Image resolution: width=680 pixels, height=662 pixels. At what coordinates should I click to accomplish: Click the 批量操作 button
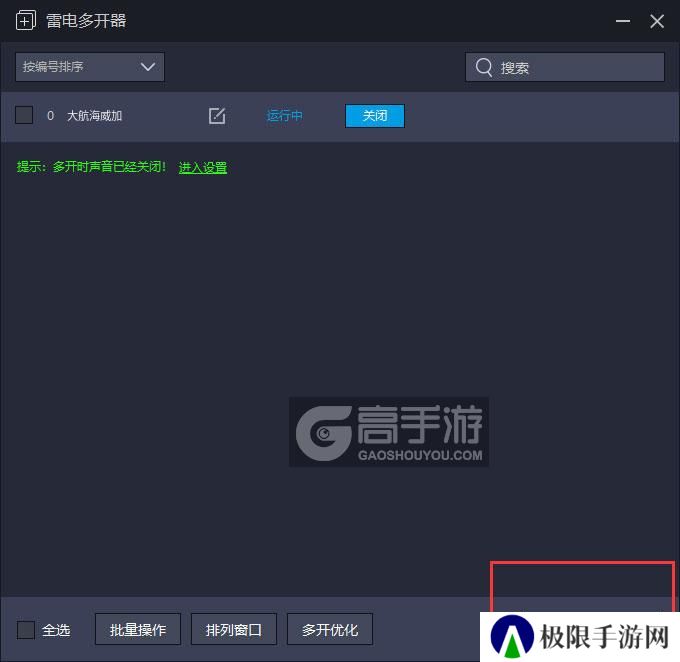(138, 629)
